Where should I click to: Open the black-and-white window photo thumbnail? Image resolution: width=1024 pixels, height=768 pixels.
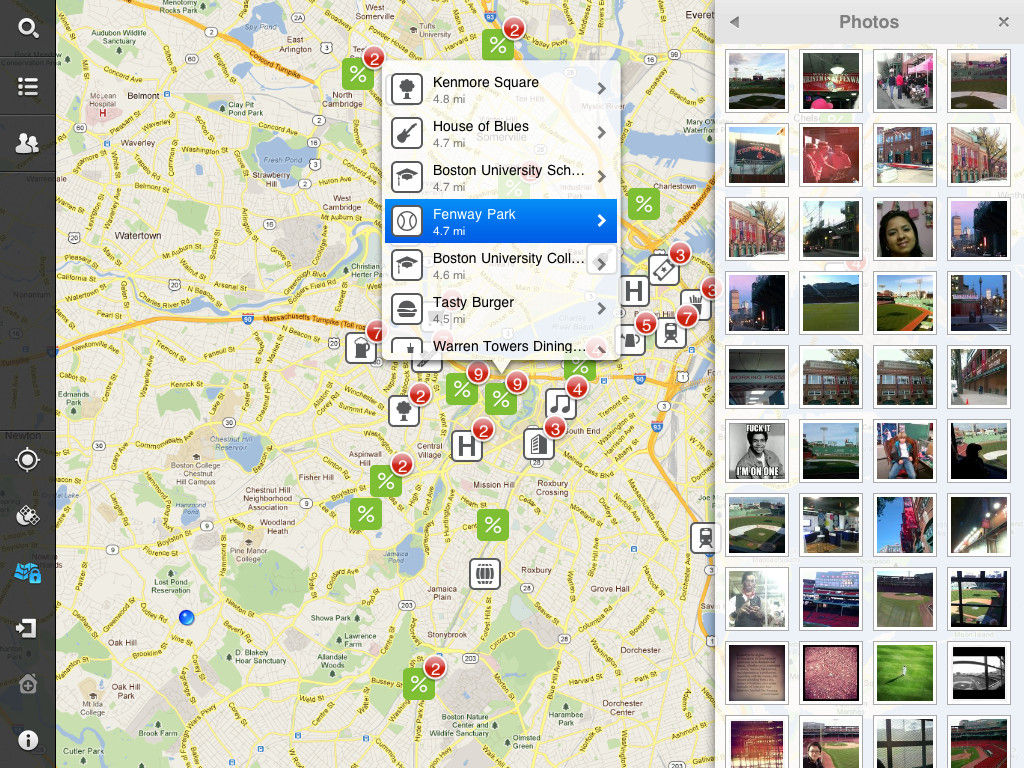(x=978, y=672)
